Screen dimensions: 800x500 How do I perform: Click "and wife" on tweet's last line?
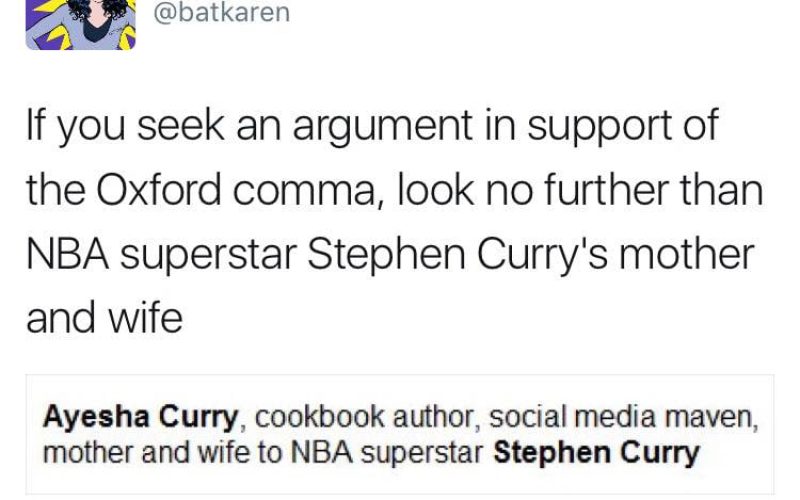tap(104, 318)
